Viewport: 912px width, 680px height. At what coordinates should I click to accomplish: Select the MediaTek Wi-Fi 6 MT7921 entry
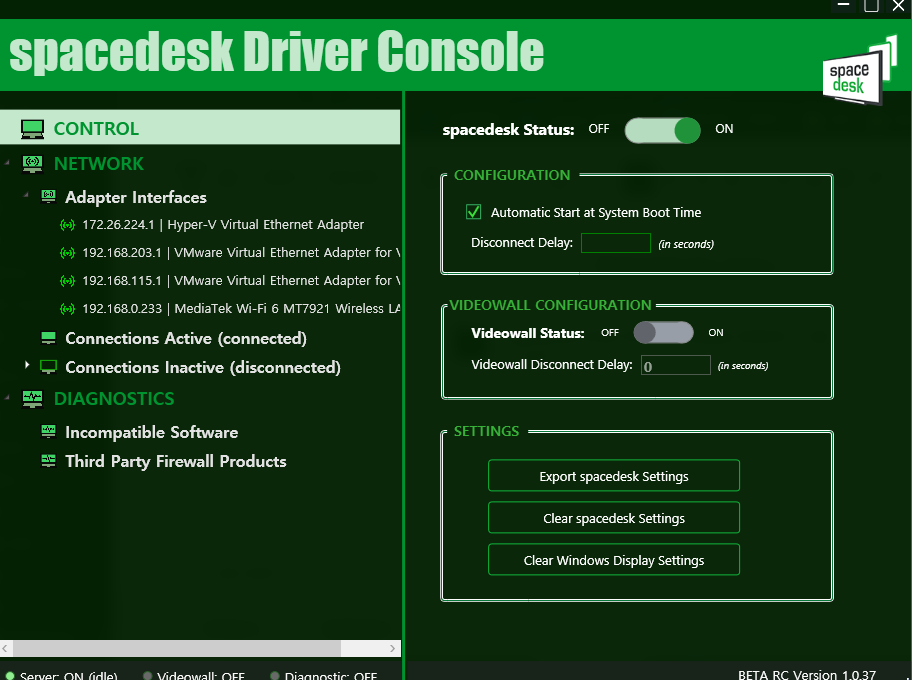(241, 308)
